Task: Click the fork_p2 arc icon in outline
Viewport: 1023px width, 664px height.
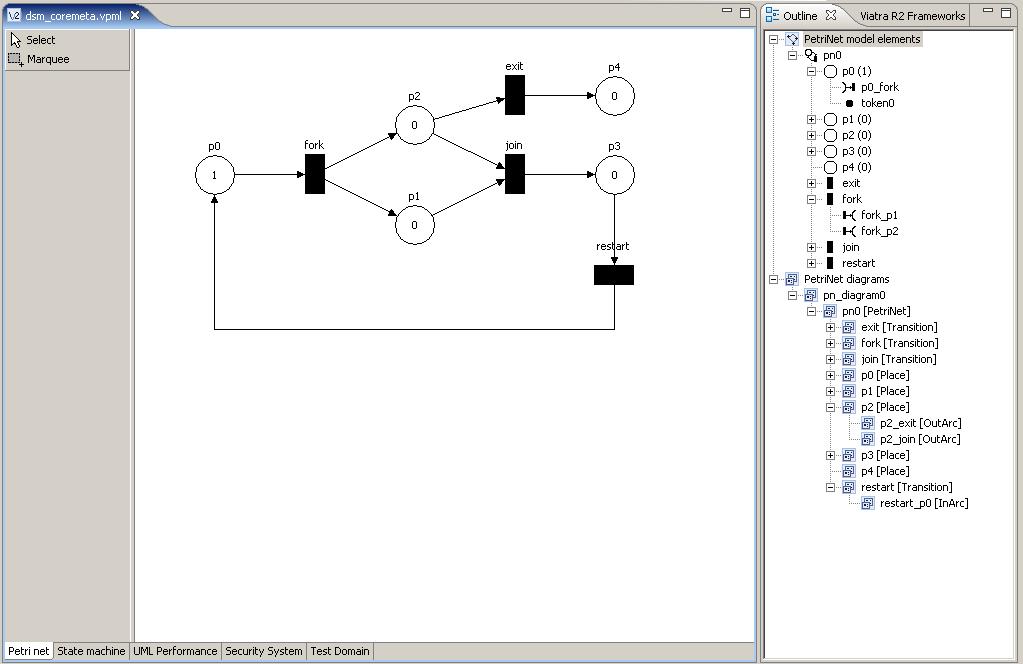Action: [x=849, y=231]
